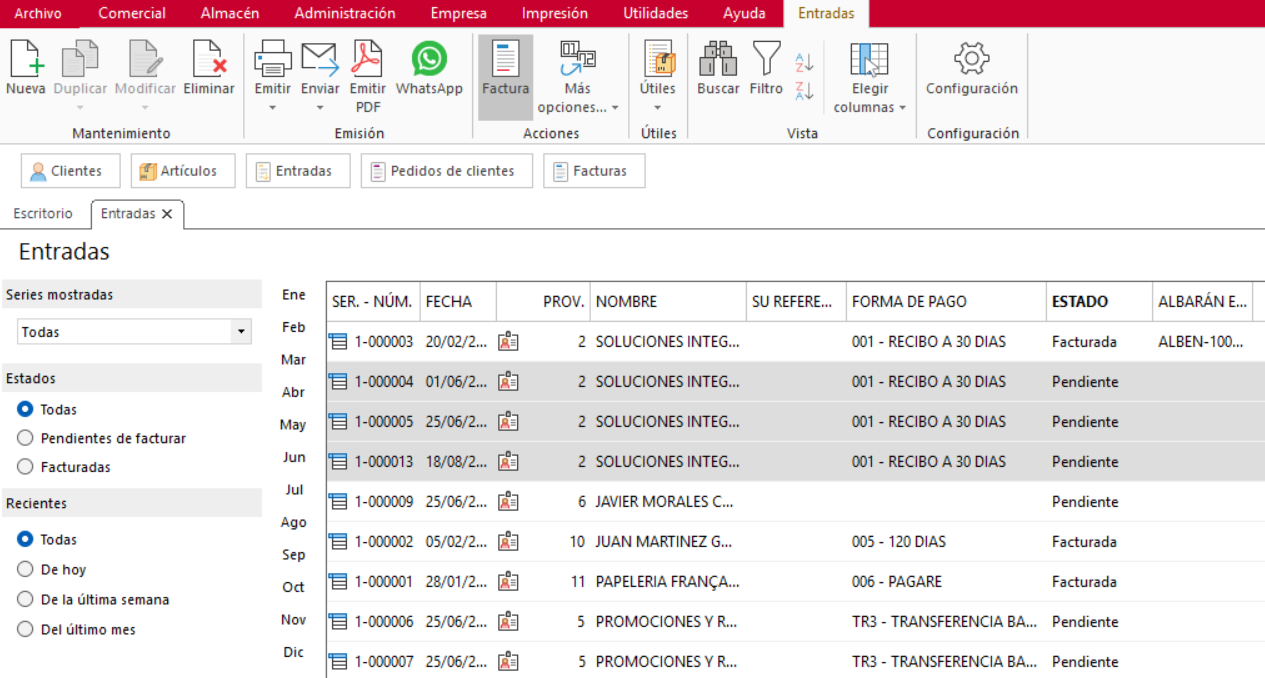Filter by month Jun
This screenshot has height=678, width=1265.
tap(294, 457)
